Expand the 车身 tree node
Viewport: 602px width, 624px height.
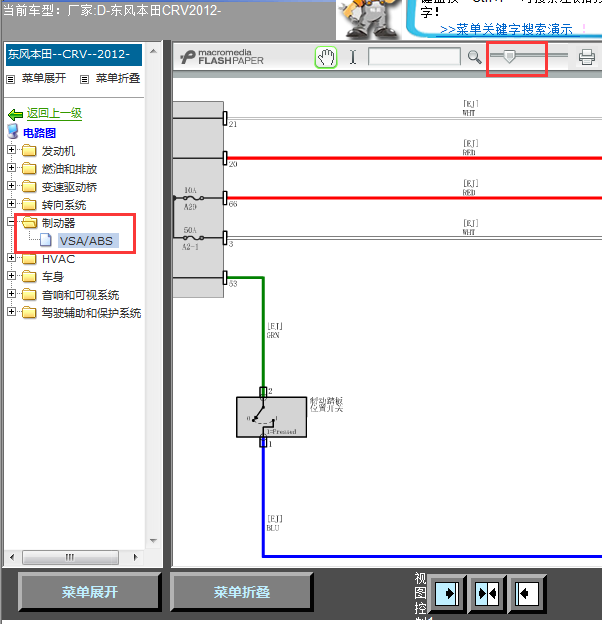(12, 275)
